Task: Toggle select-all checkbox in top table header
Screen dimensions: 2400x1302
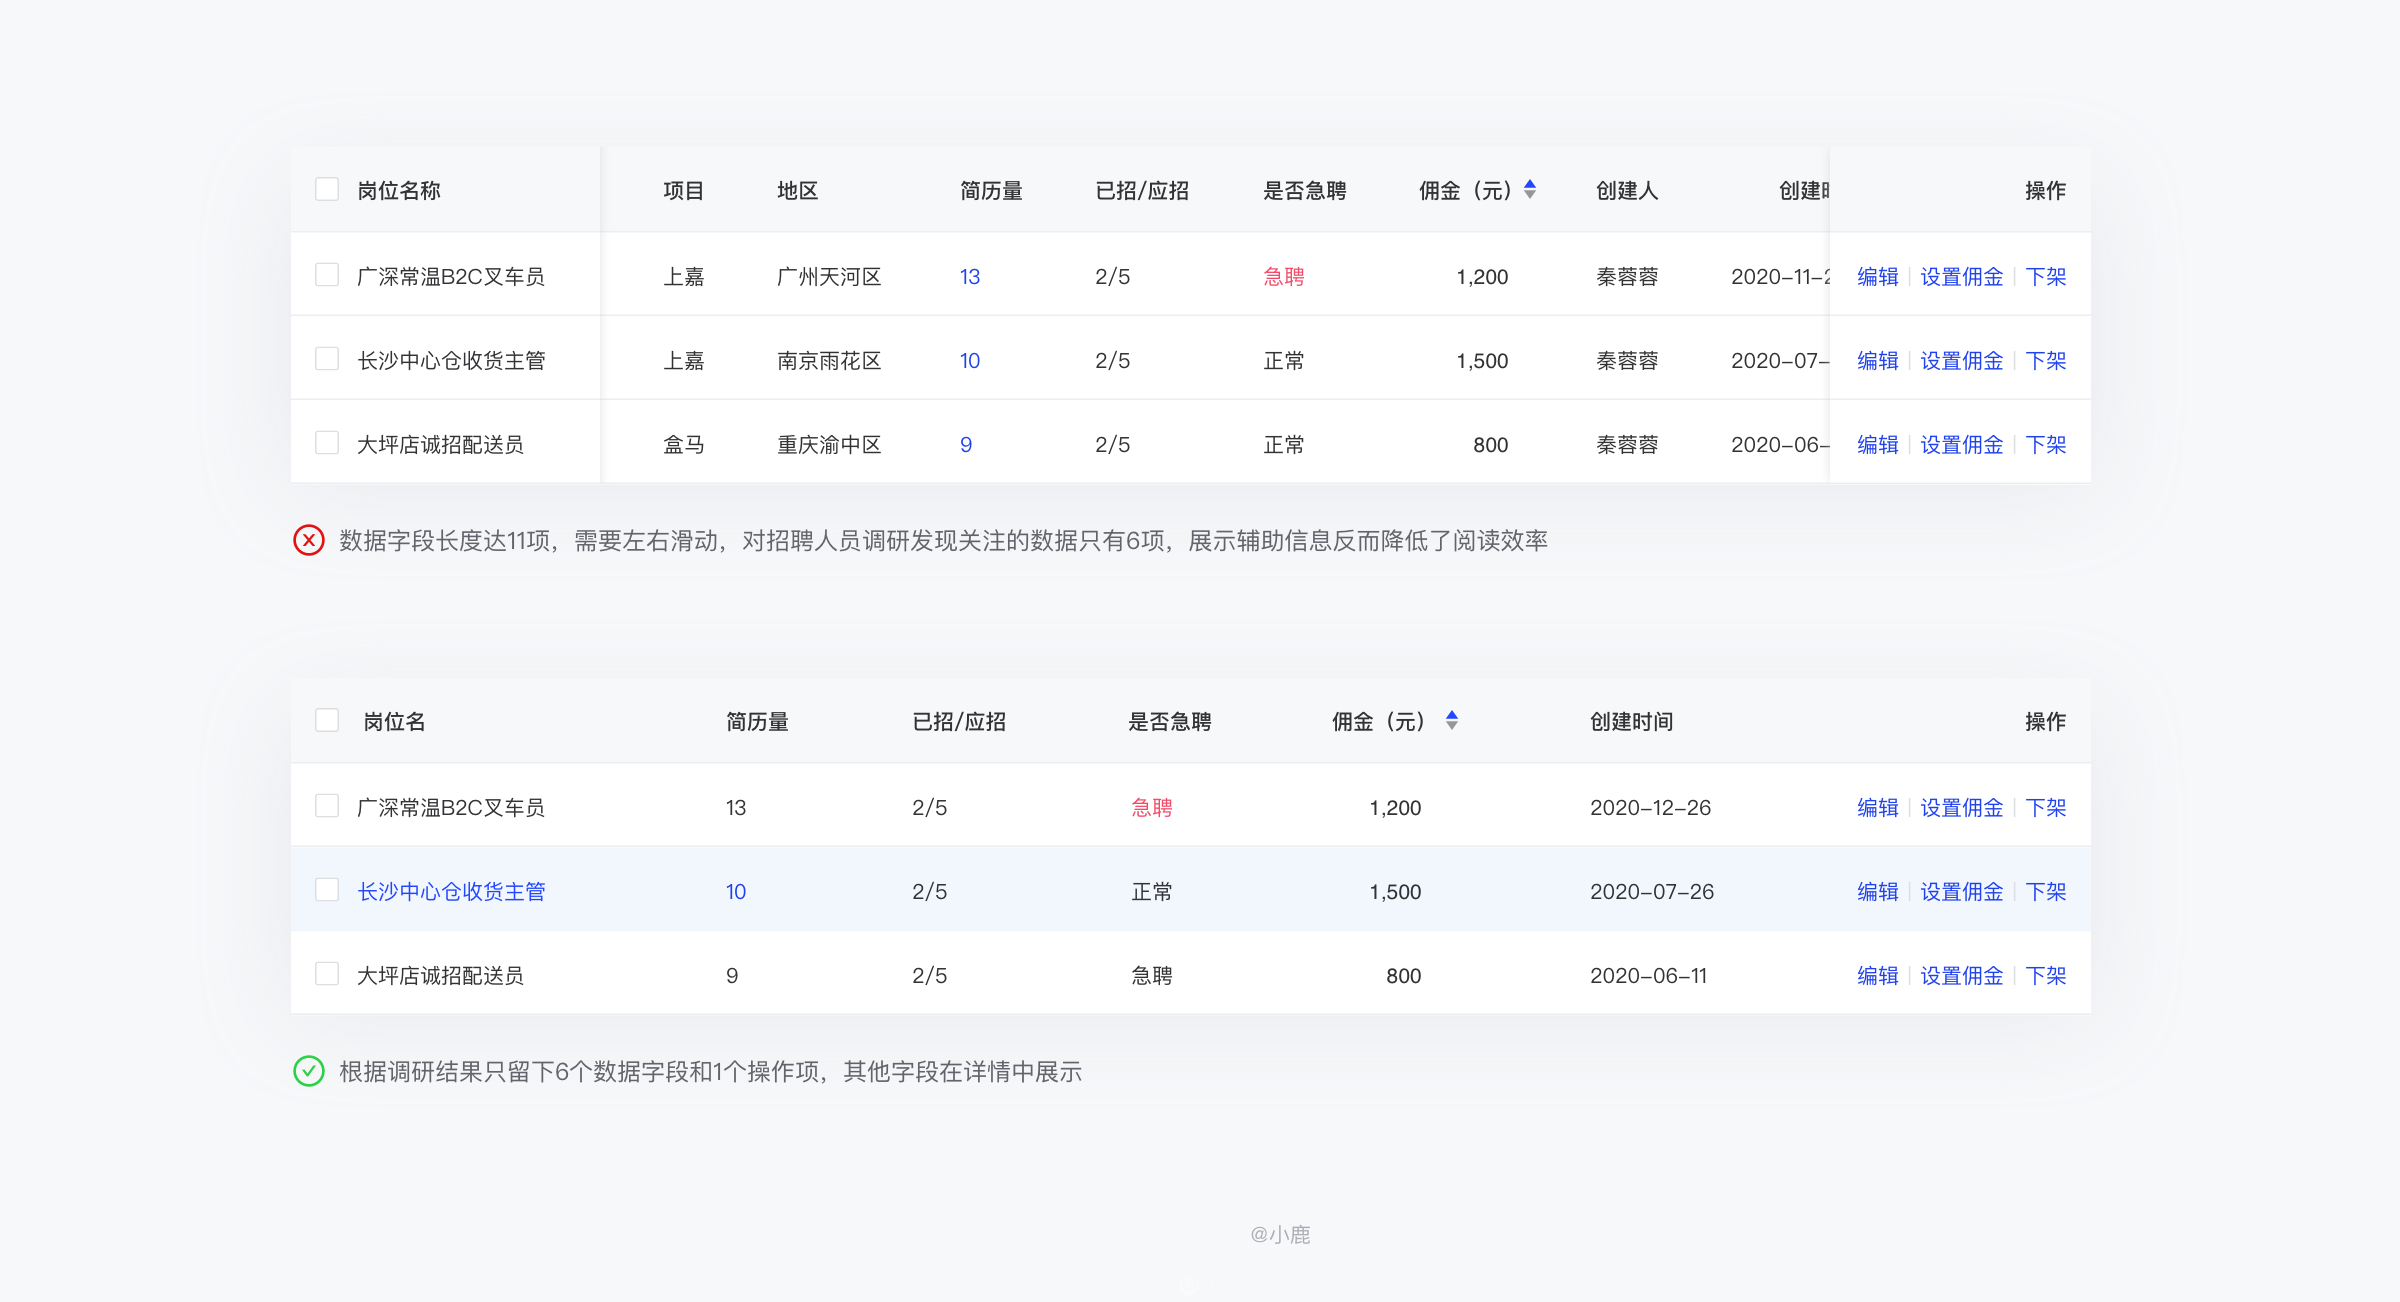Action: tap(327, 189)
